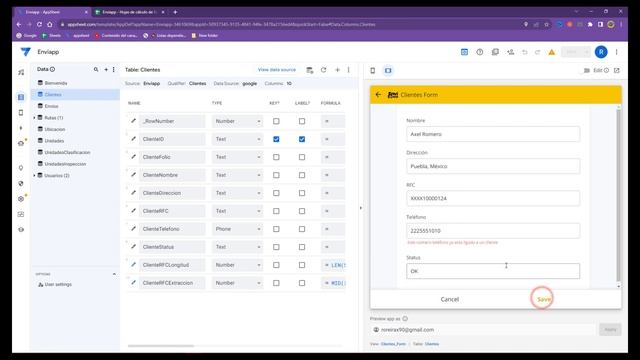
Task: Open Table Clientes more options menu
Action: pos(349,70)
